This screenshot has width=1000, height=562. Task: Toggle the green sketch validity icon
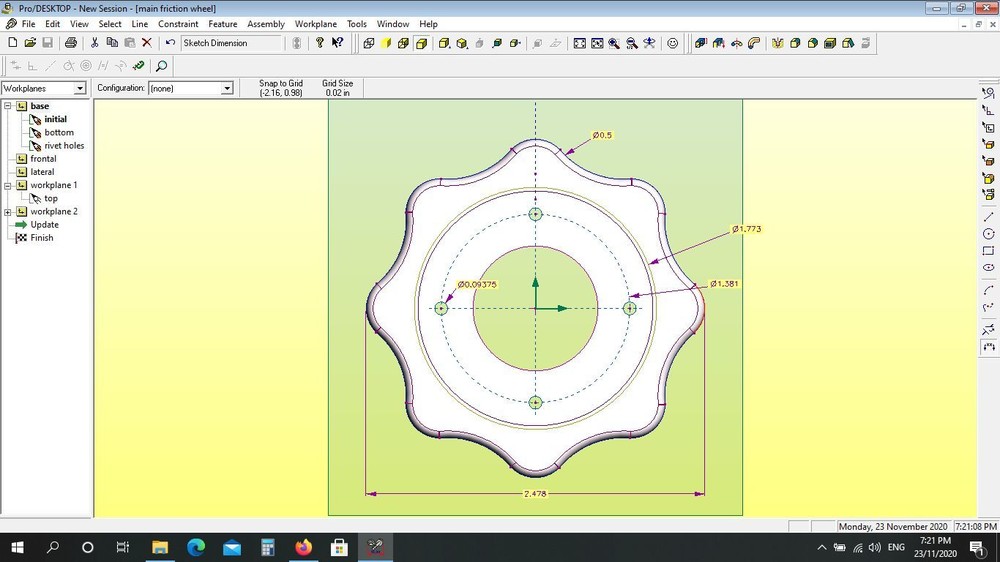138,66
